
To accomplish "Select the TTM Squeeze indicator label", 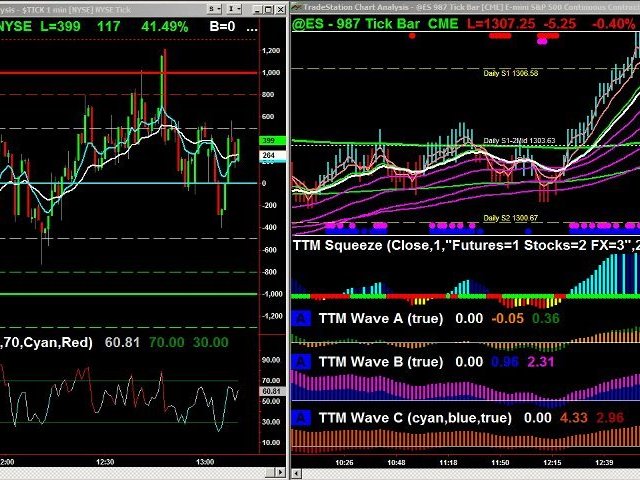I will [466, 245].
